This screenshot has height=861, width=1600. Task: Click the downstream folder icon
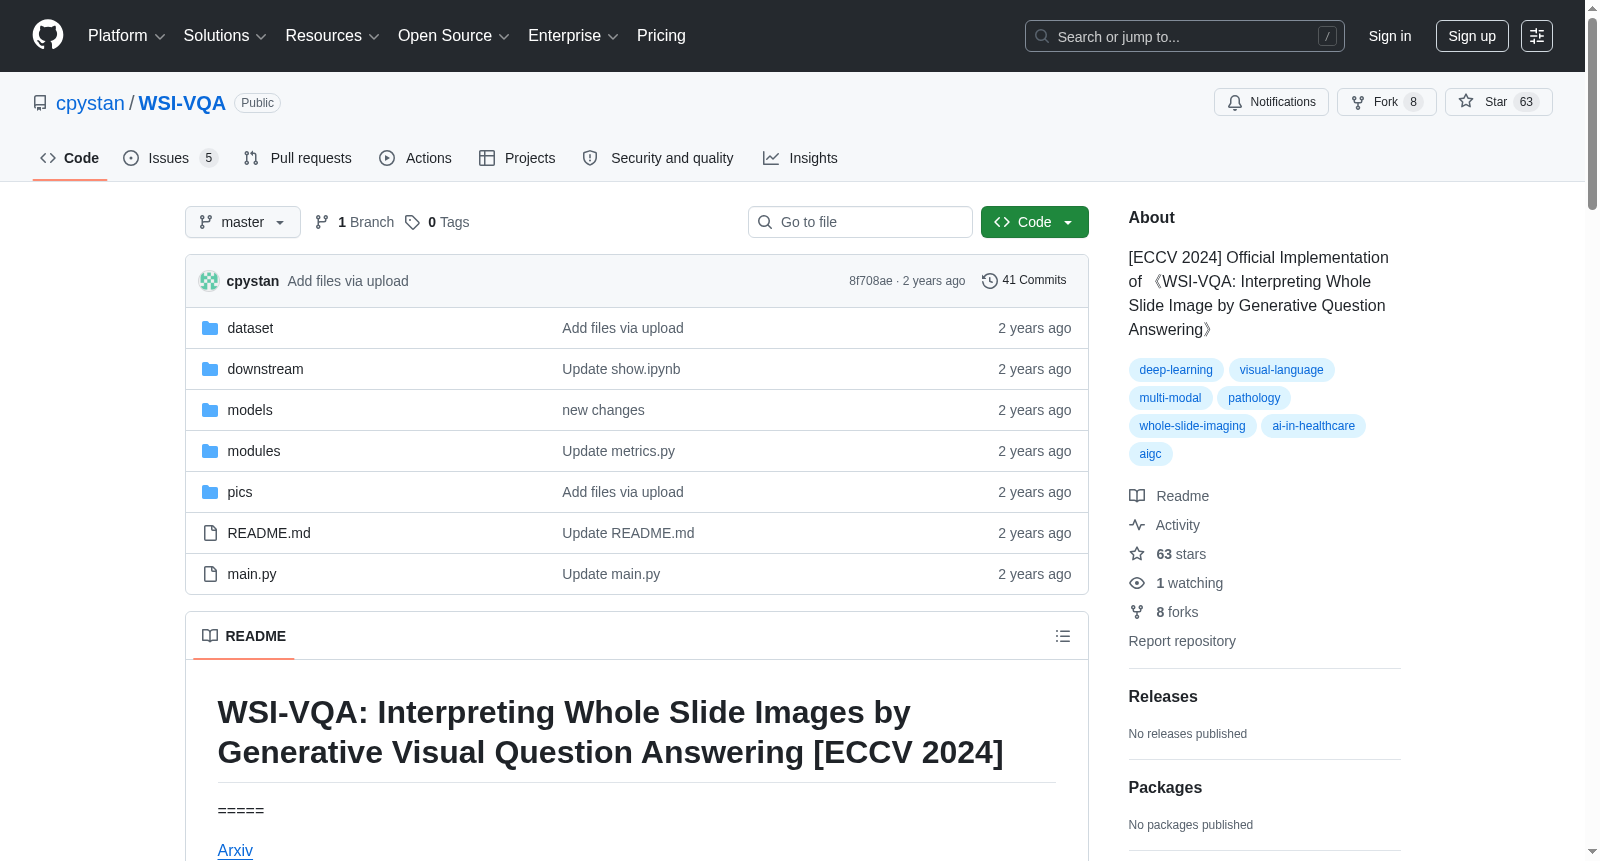(210, 369)
